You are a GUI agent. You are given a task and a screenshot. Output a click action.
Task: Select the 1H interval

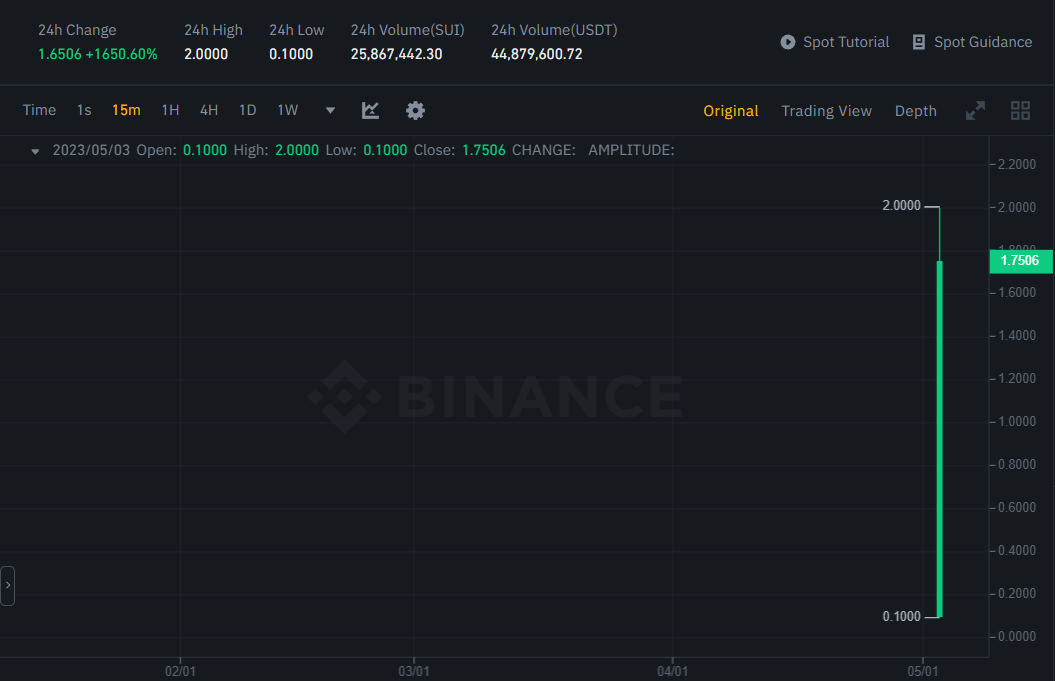tap(170, 110)
